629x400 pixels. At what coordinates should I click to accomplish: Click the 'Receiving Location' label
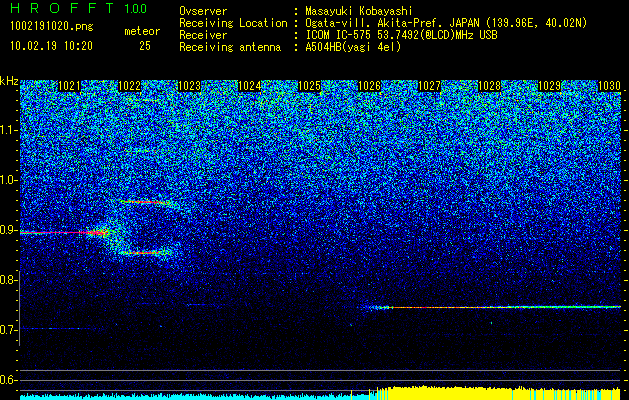233,23
